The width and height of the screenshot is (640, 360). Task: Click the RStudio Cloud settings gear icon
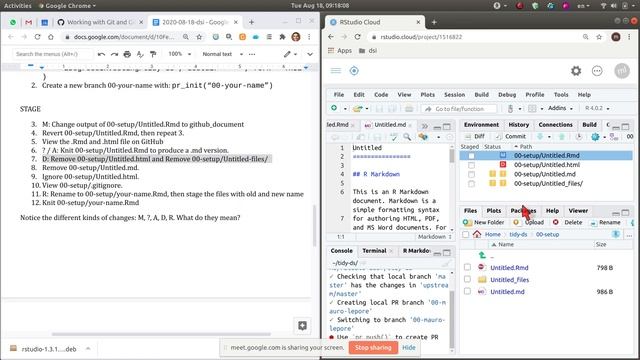576,71
